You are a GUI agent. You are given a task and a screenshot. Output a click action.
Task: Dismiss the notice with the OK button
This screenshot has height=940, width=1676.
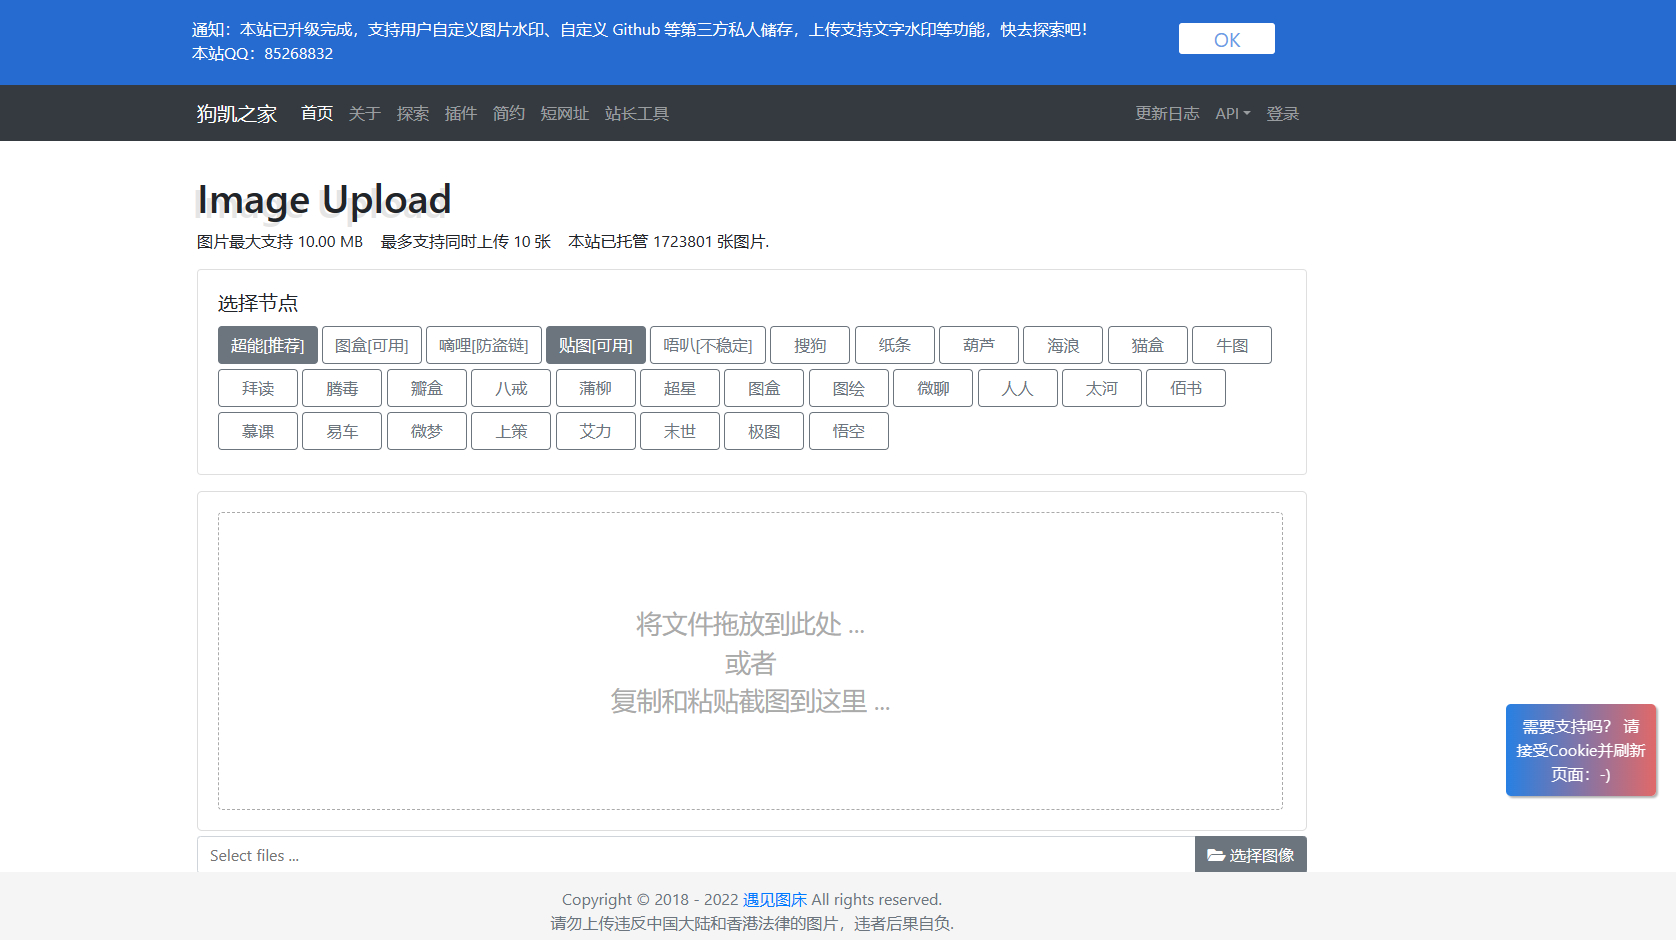coord(1226,39)
